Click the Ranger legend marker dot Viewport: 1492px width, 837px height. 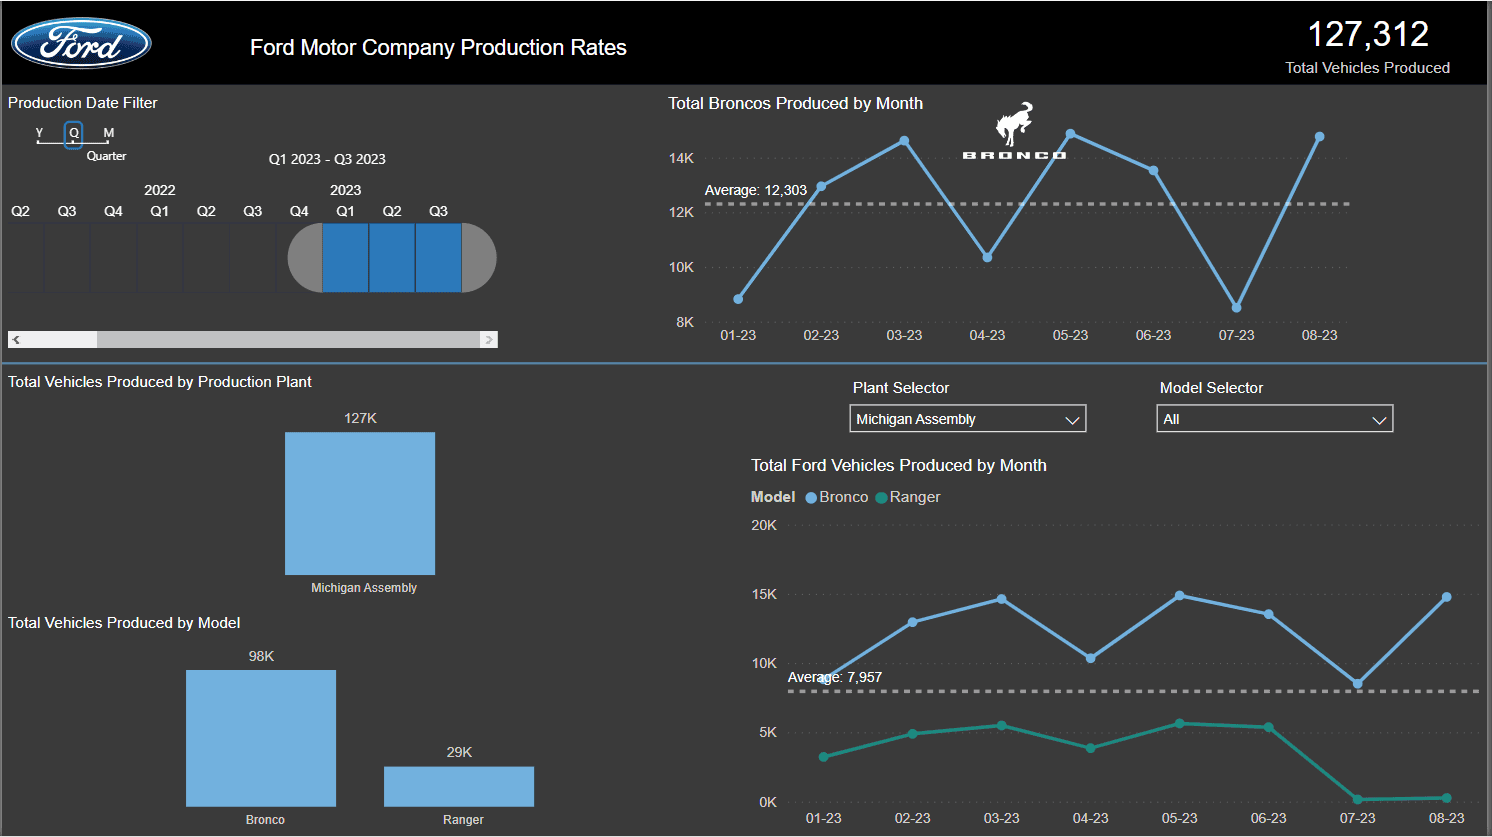(881, 498)
